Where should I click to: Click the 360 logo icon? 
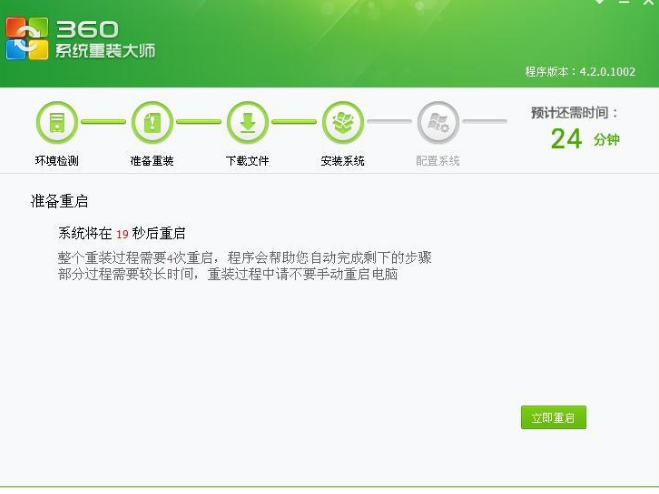[x=25, y=36]
